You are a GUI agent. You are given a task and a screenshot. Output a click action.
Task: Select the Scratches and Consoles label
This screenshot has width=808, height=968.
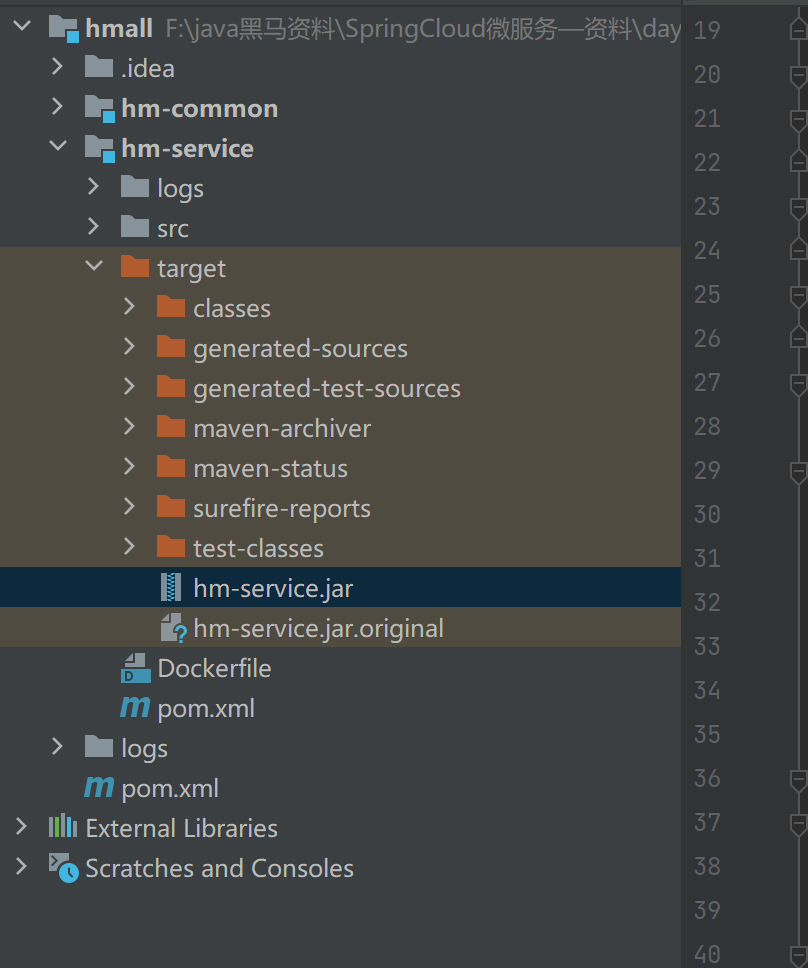(x=220, y=868)
